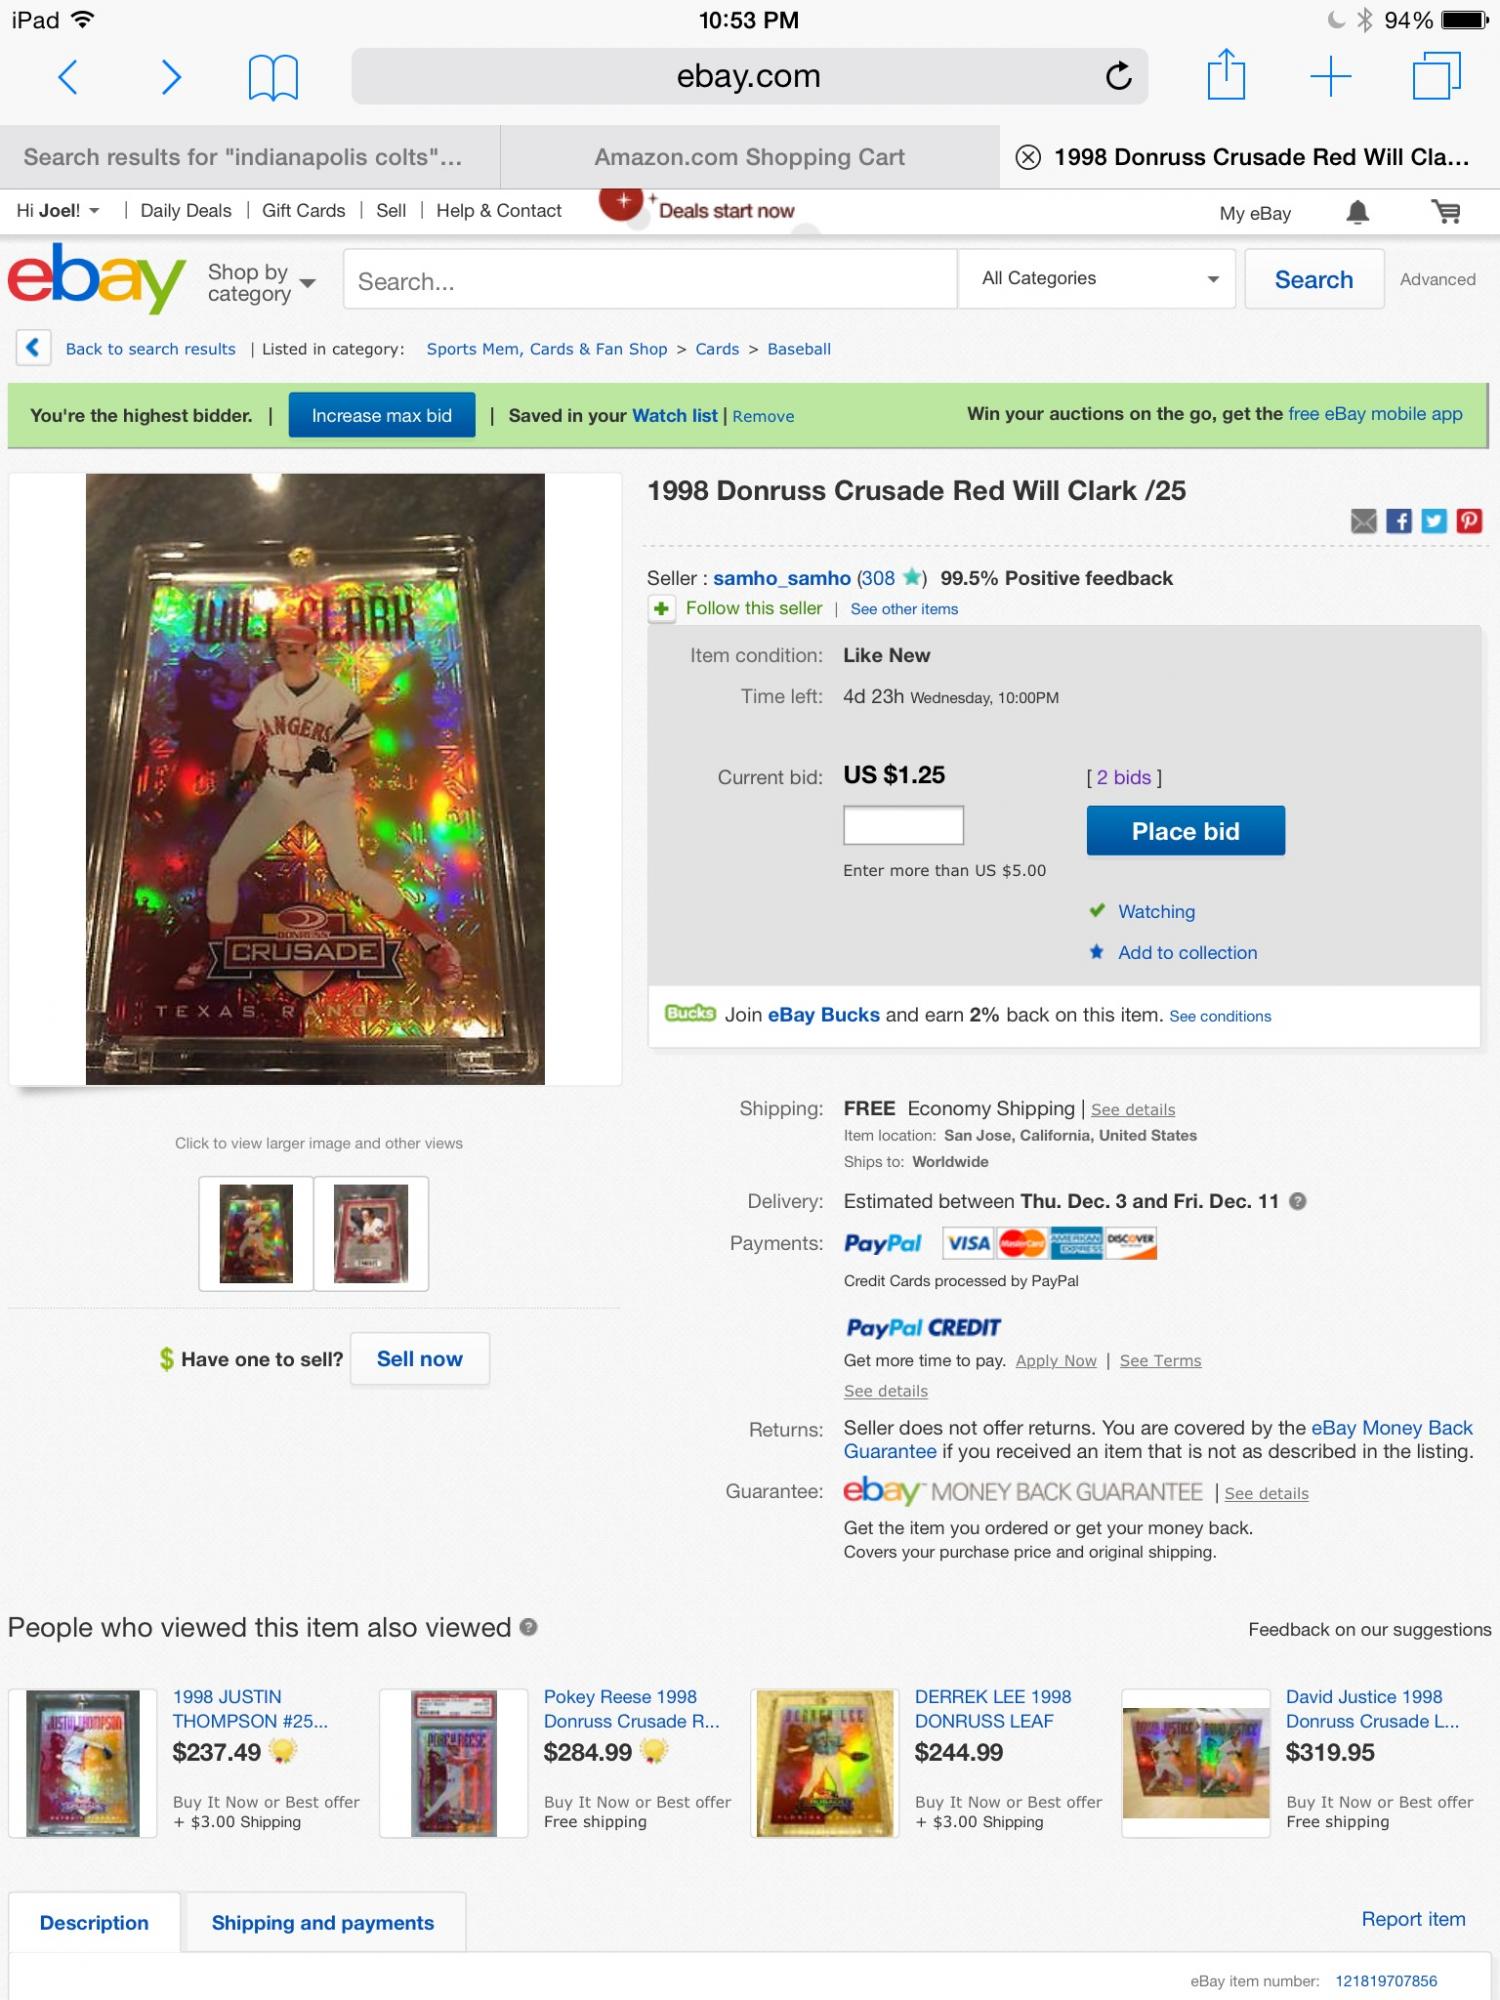Image resolution: width=1500 pixels, height=2000 pixels.
Task: Share listing on Twitter icon
Action: click(1434, 520)
